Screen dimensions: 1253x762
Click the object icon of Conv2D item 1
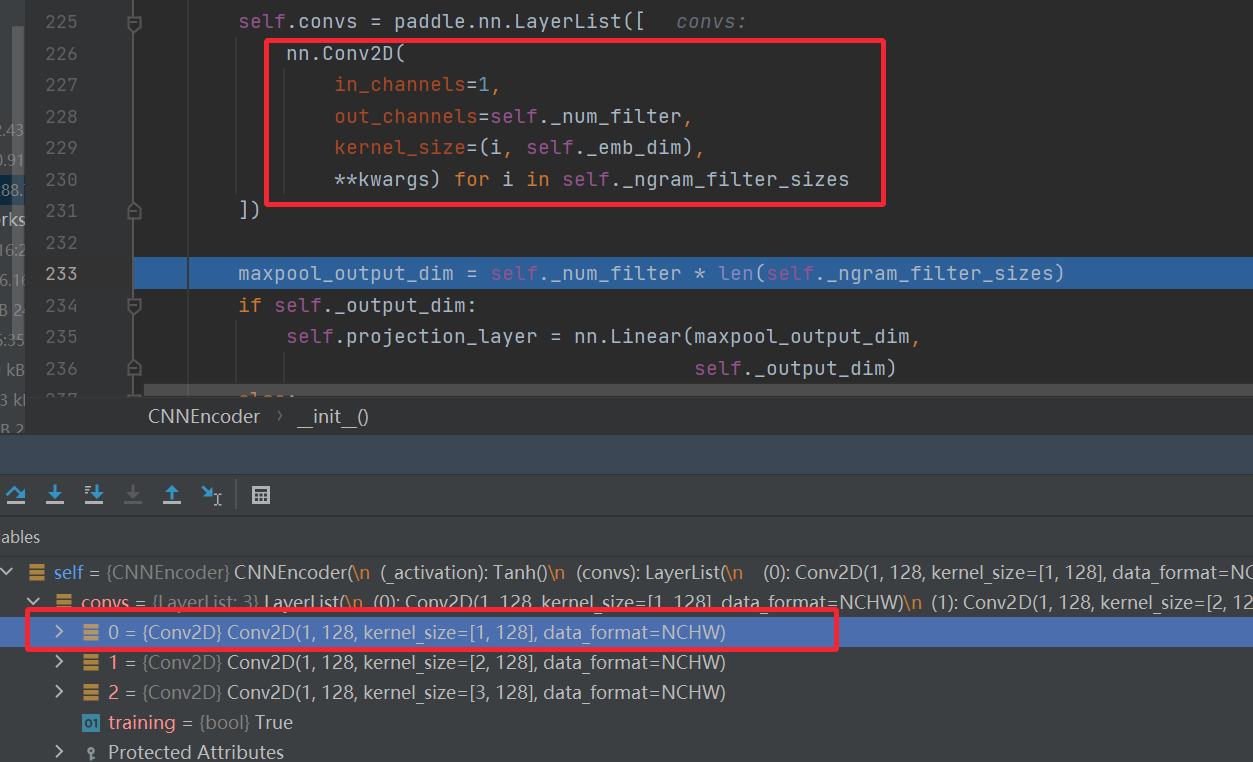(x=91, y=662)
